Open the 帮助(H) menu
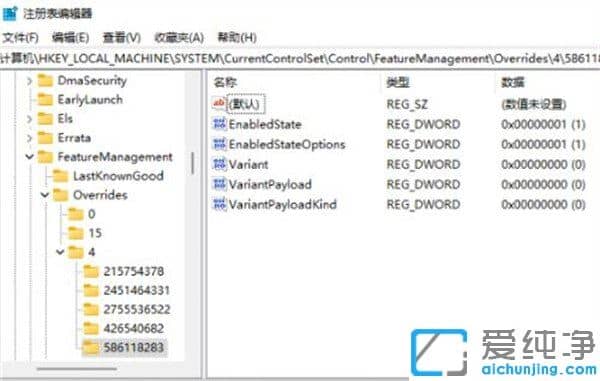This screenshot has height=381, width=600. click(237, 37)
